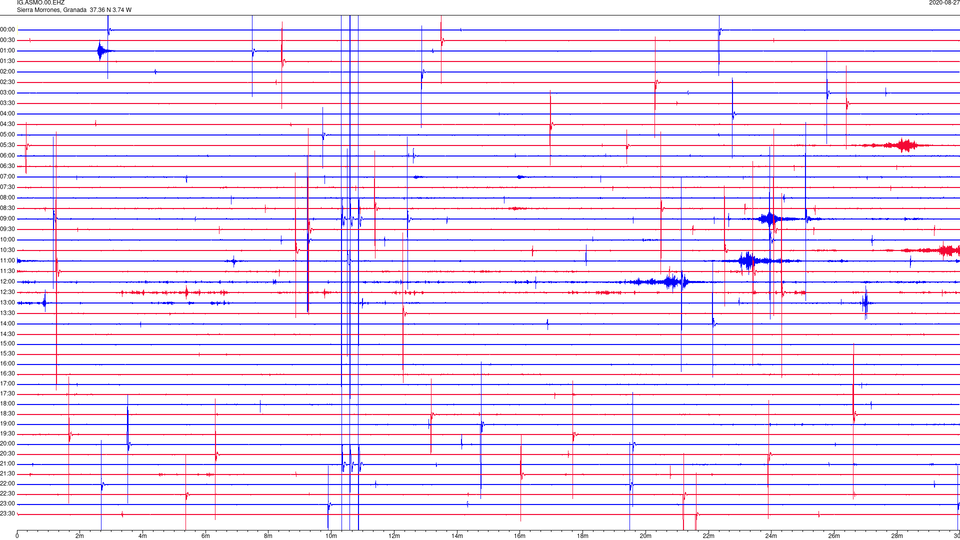Select the 15:00 trace time label
960x540 pixels.
(8, 344)
